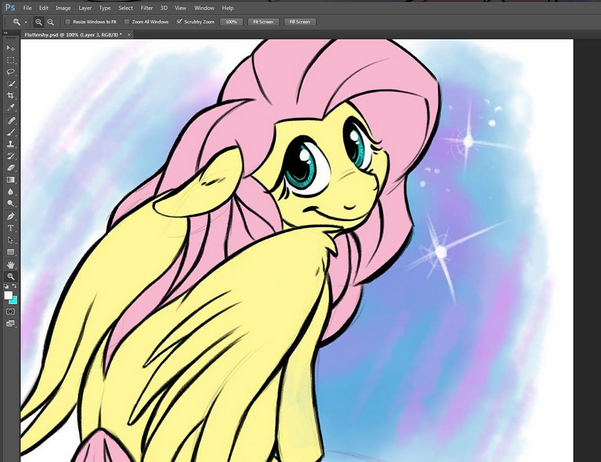601x462 pixels.
Task: Select the History Brush tool
Action: click(x=10, y=156)
